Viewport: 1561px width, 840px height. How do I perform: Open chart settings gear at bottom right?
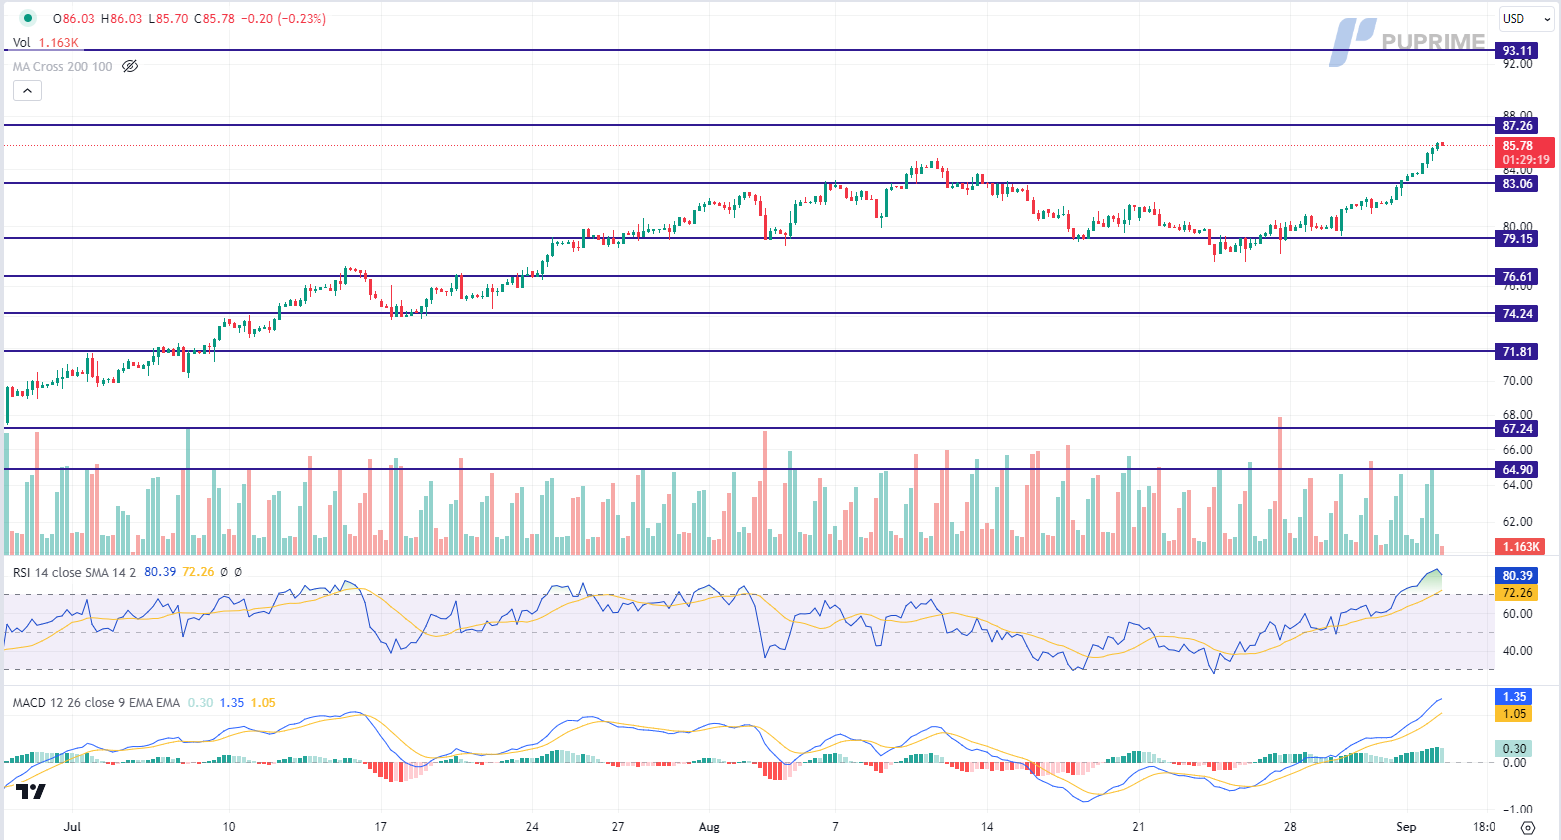point(1527,828)
